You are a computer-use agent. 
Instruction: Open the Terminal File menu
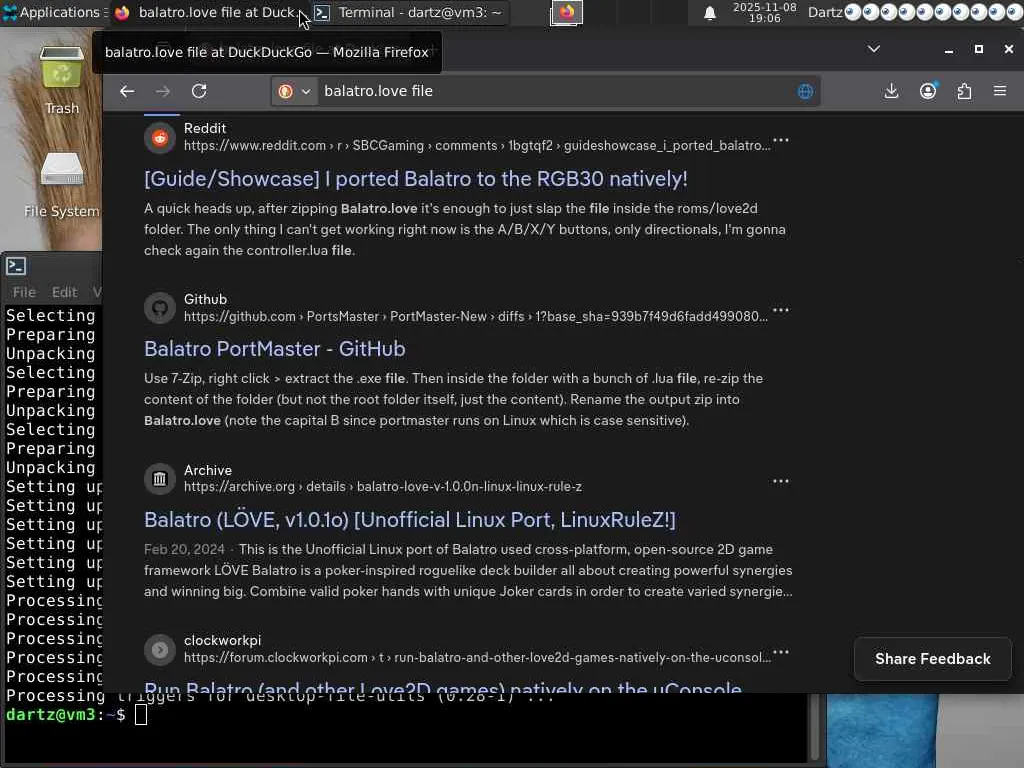[x=24, y=293]
